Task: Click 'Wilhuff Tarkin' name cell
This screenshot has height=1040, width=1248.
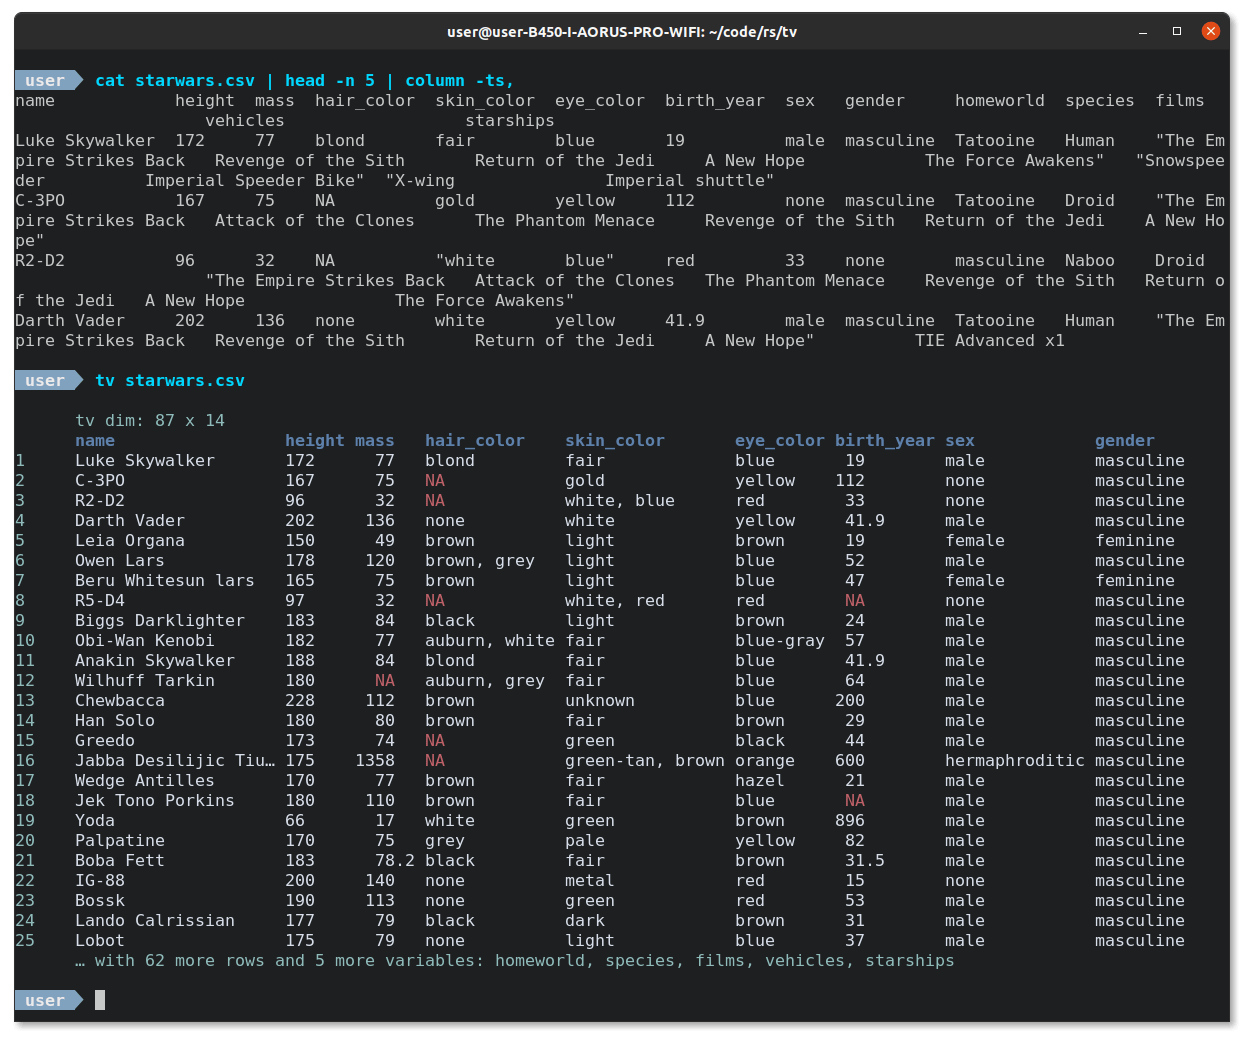Action: tap(145, 681)
